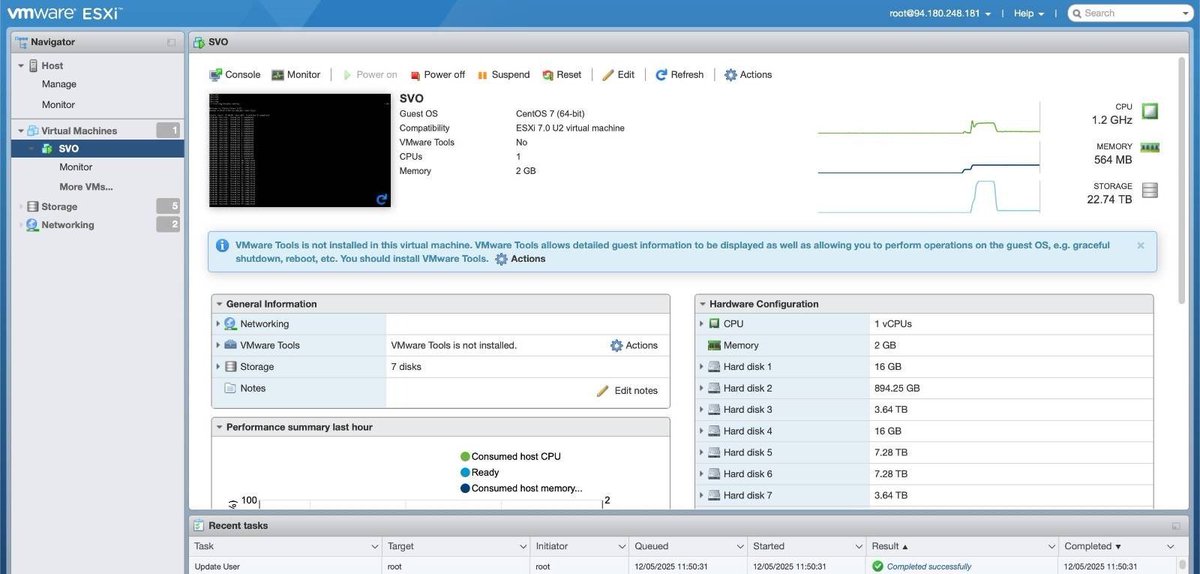Expand Hard disk 5 details
1200x574 pixels.
[701, 453]
